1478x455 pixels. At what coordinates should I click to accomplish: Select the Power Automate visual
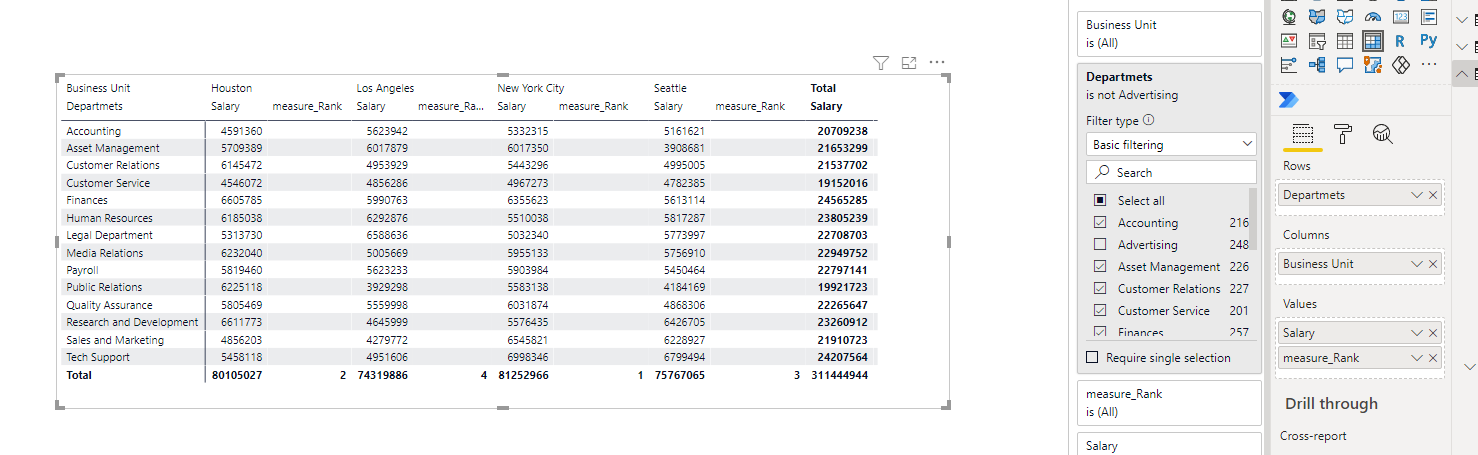(x=1289, y=99)
